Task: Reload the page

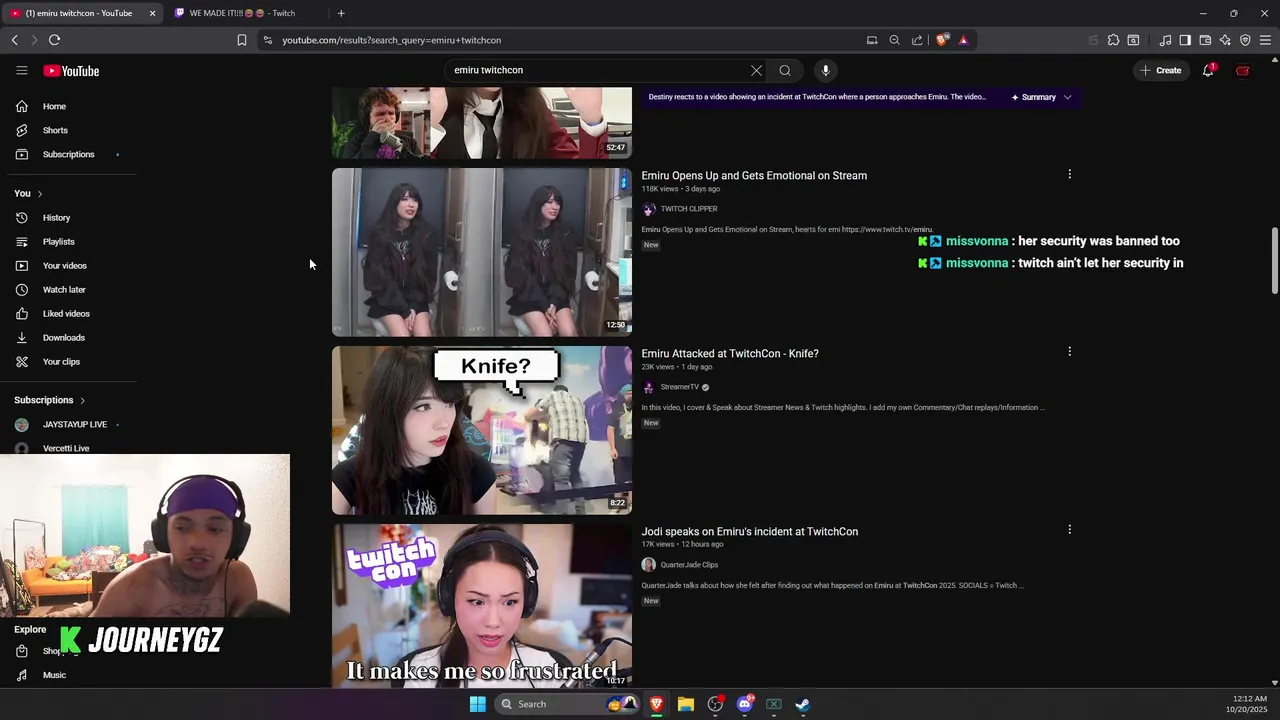Action: [x=54, y=40]
